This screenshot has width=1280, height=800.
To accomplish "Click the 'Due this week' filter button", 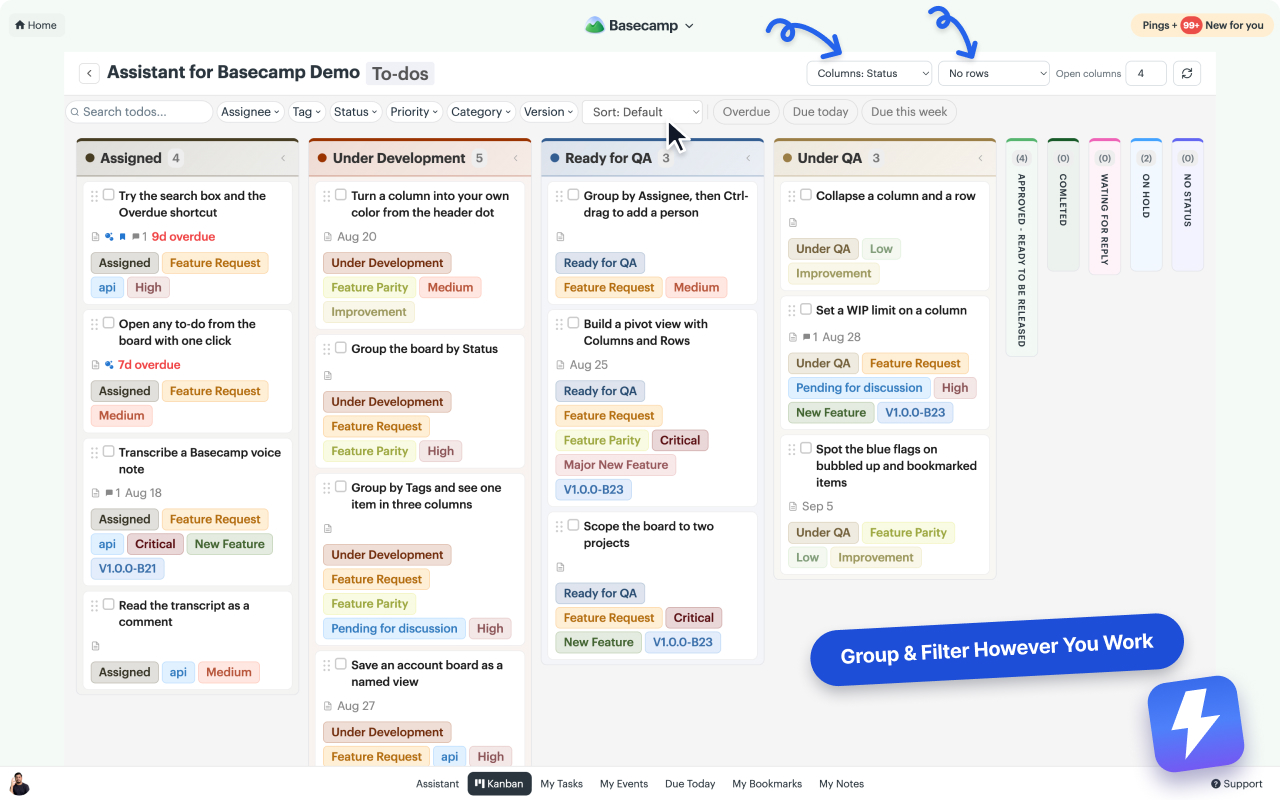I will (909, 112).
